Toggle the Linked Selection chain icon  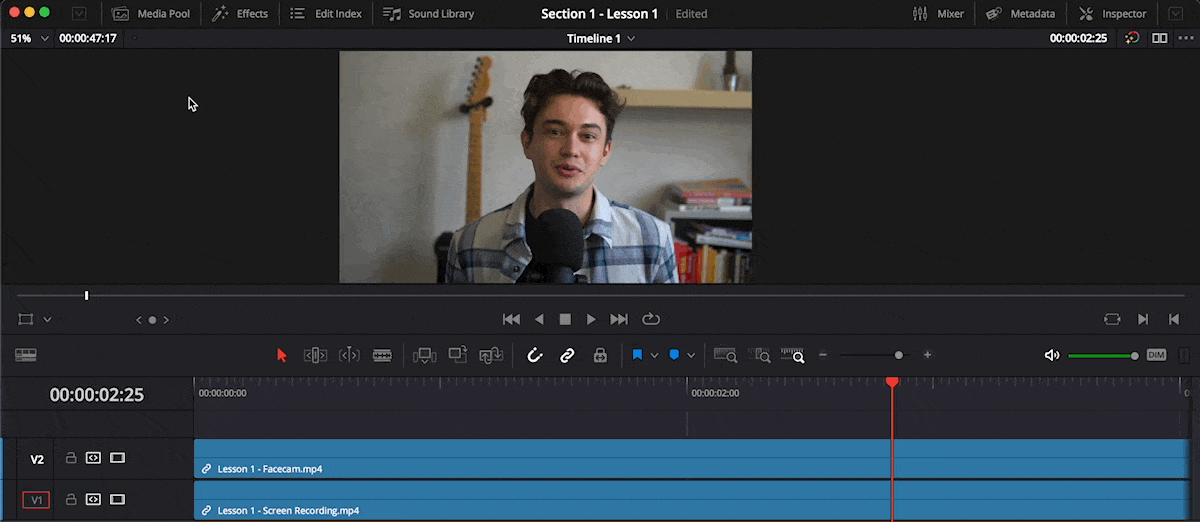567,355
